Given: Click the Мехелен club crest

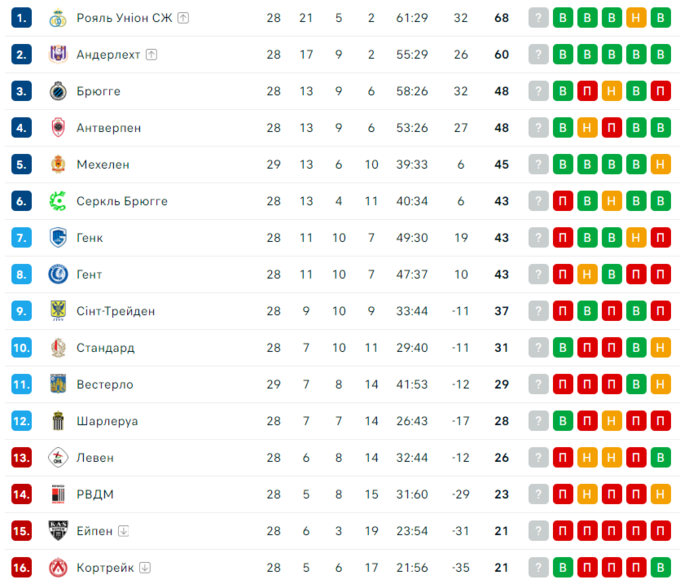Looking at the screenshot, I should tap(58, 164).
